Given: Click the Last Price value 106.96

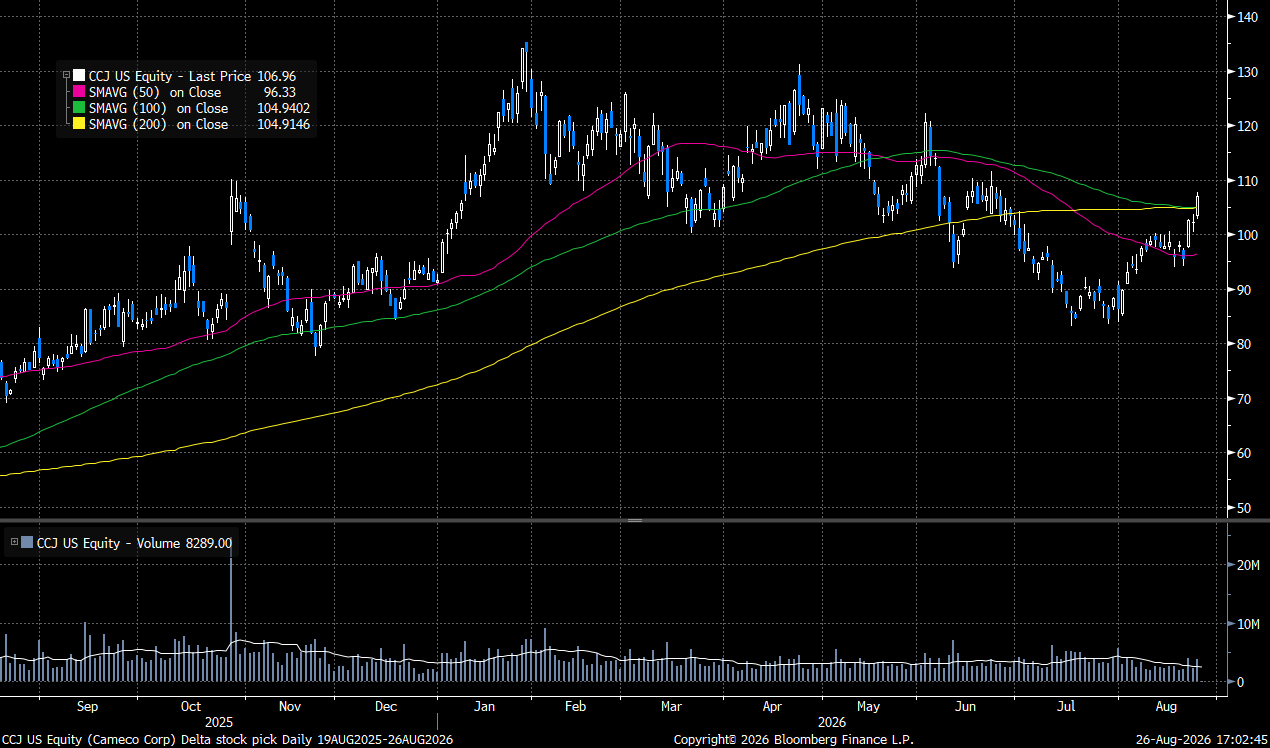Looking at the screenshot, I should (276, 76).
